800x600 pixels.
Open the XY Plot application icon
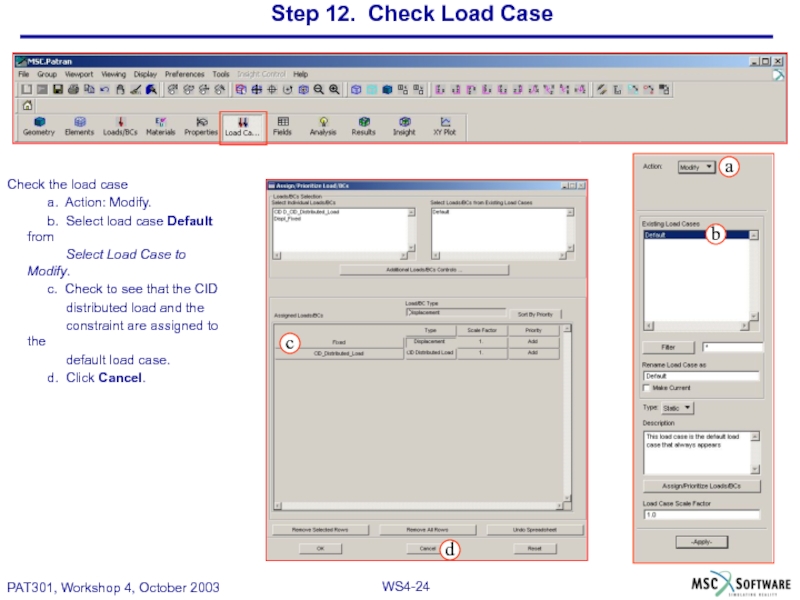pos(444,126)
